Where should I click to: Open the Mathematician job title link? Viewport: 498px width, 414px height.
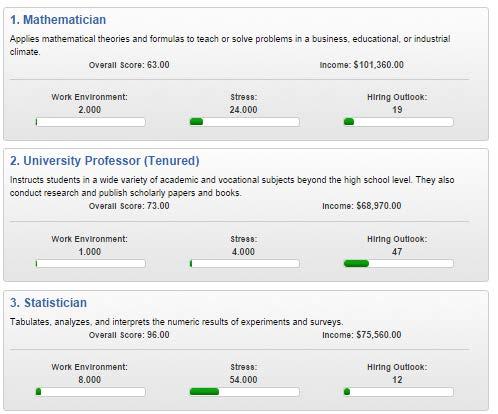pos(58,20)
